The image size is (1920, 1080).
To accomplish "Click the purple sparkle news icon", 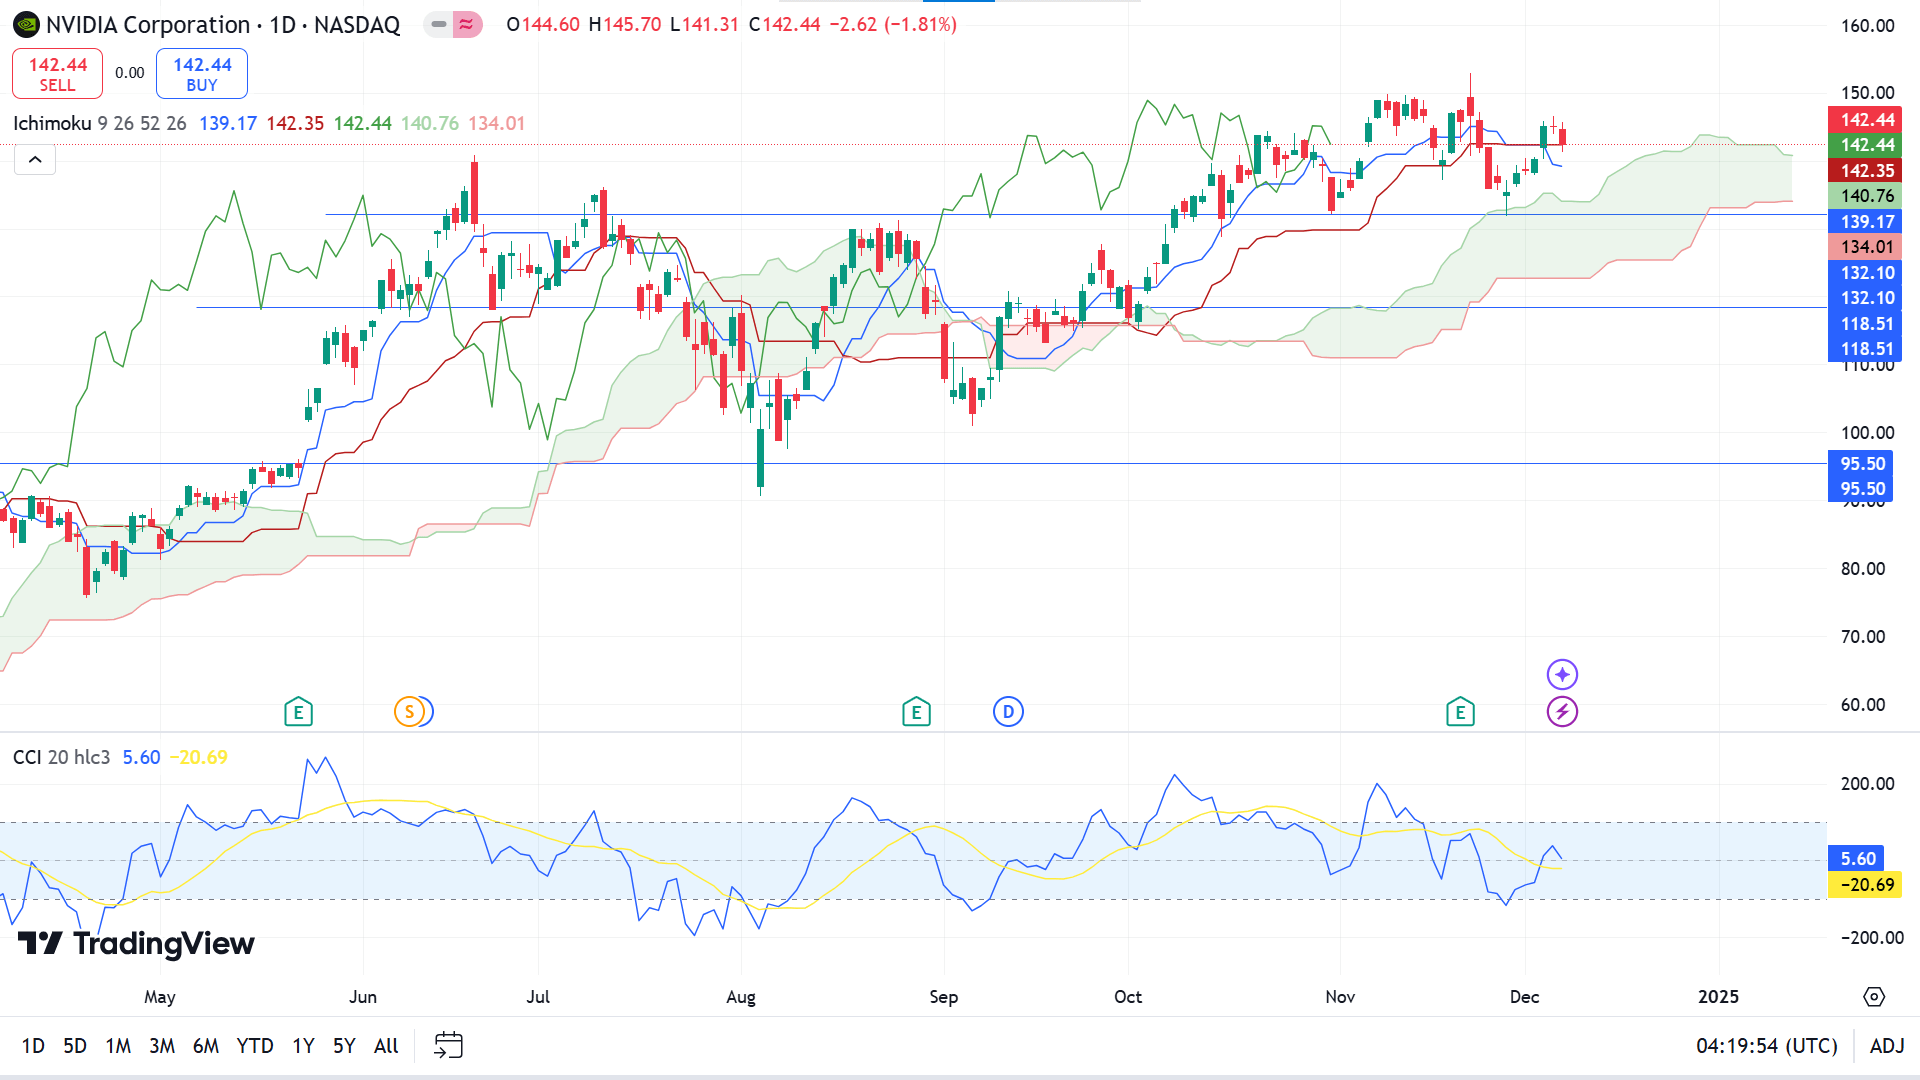I will 1562,674.
